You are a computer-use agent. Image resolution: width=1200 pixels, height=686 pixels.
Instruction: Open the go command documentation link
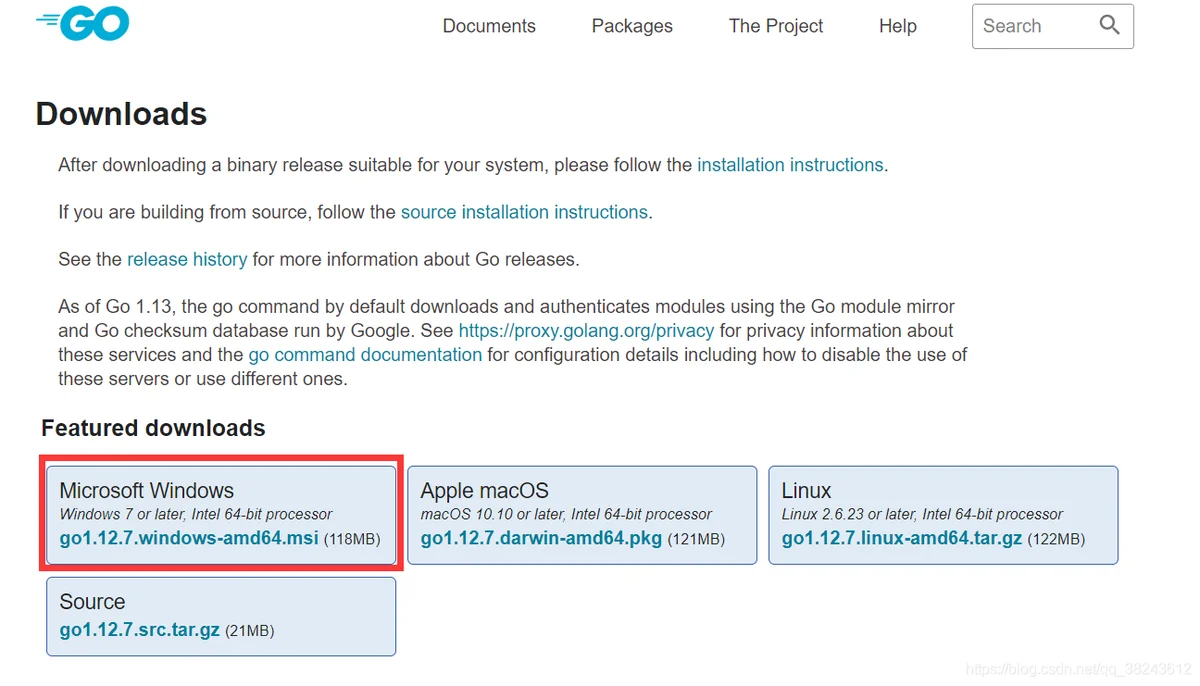pos(365,354)
